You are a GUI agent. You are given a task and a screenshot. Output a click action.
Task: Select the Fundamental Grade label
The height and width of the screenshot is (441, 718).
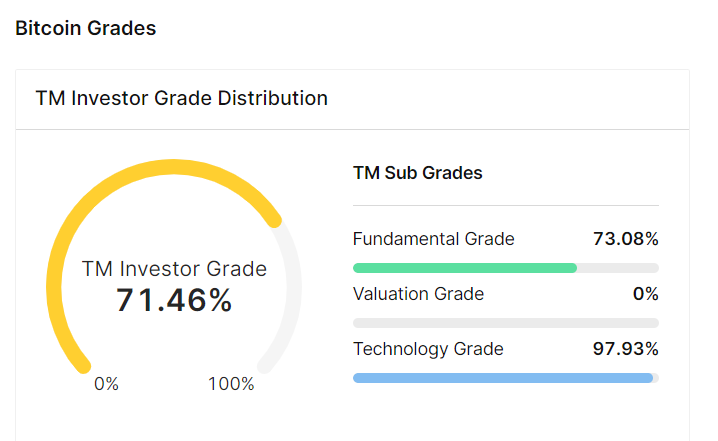pos(434,239)
